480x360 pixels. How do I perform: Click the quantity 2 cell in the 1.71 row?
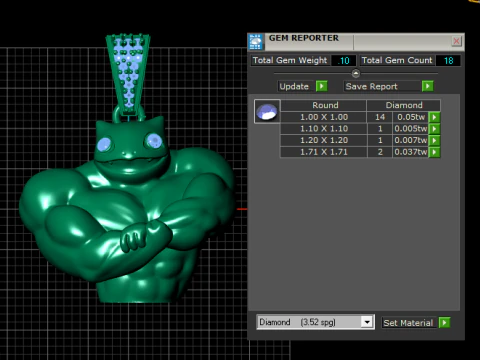(380, 152)
